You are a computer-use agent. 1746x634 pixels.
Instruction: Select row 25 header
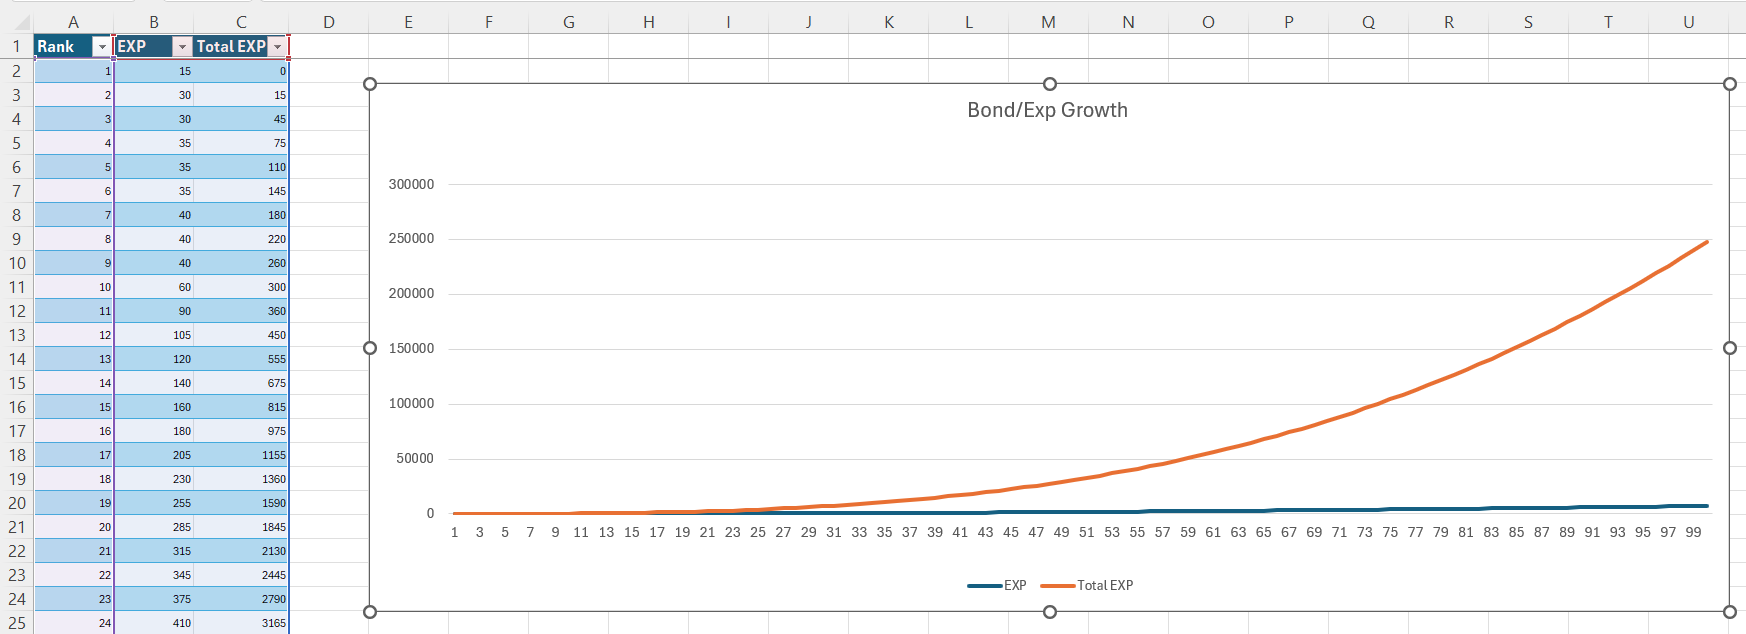click(17, 623)
